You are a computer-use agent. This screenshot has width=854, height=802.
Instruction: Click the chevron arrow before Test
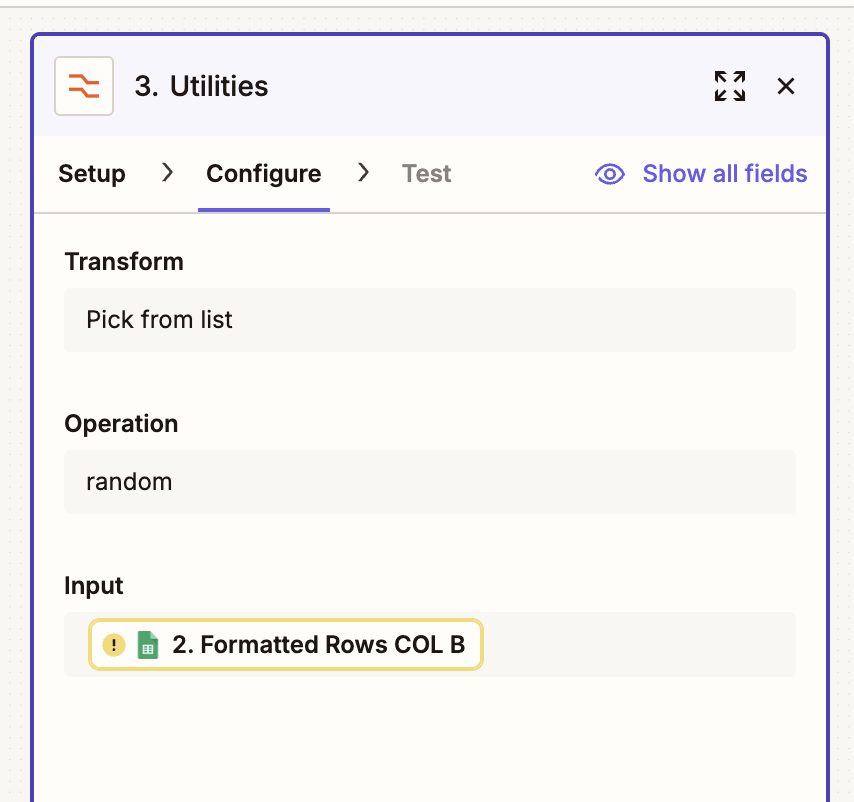(363, 173)
